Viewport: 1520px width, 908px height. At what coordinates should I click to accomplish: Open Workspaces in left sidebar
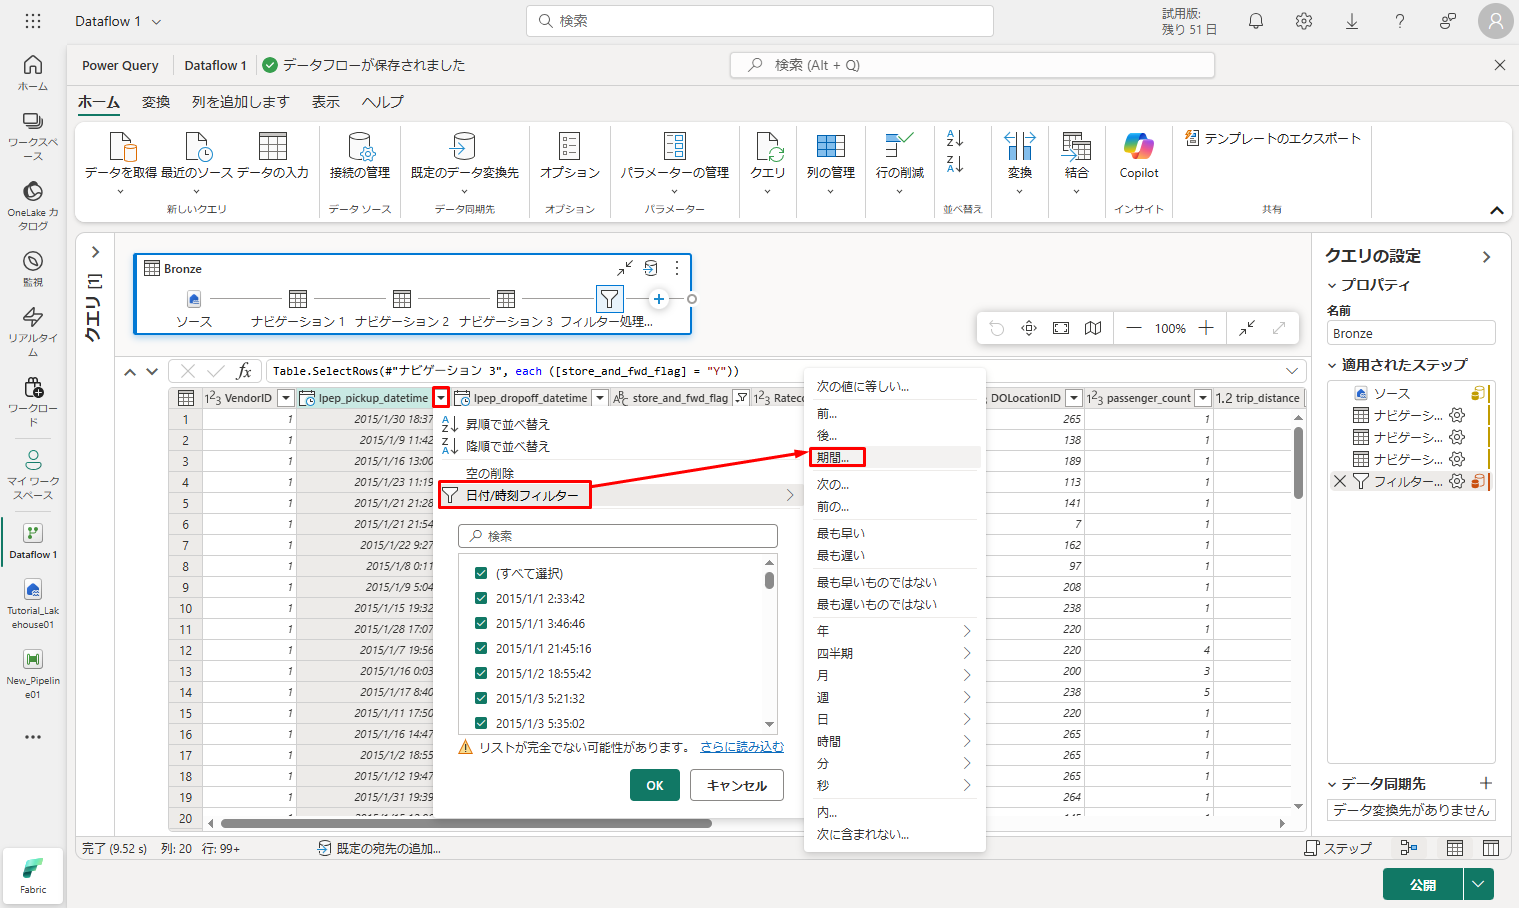pyautogui.click(x=33, y=136)
